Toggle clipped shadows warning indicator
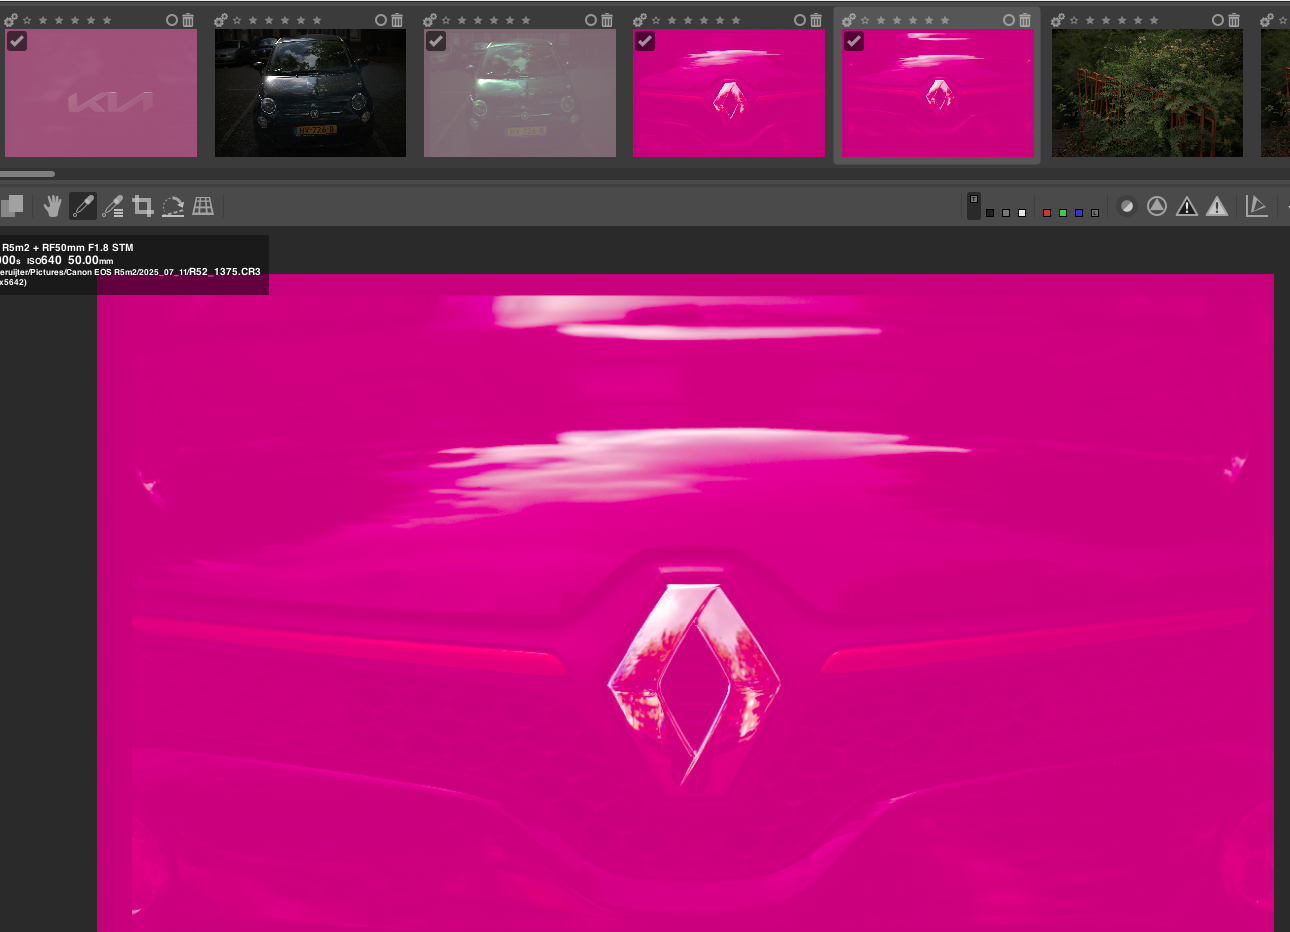 click(x=1187, y=206)
